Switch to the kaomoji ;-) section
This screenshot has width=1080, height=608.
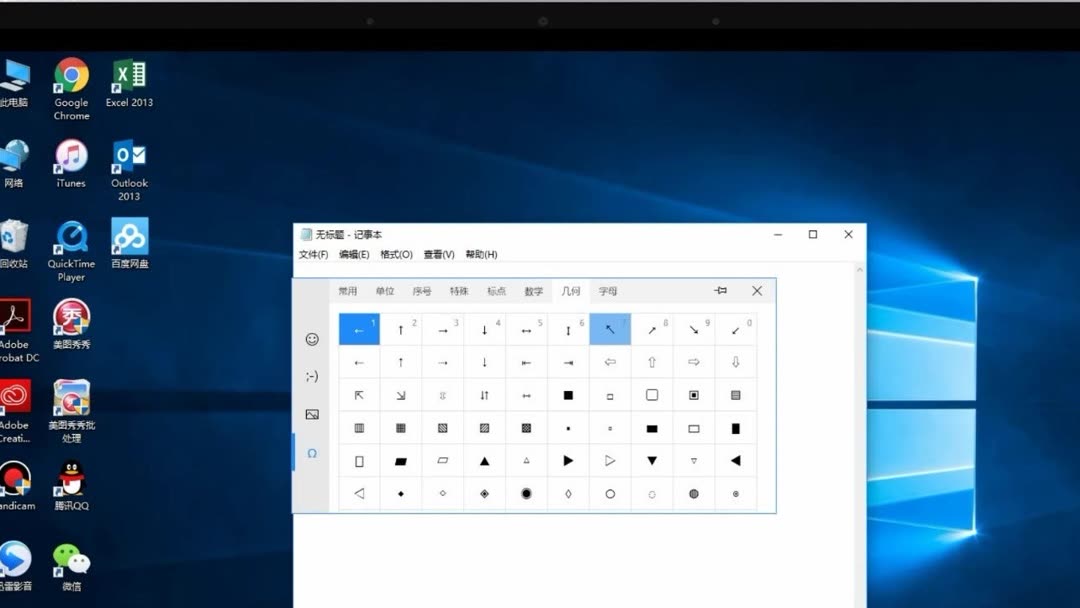(311, 376)
